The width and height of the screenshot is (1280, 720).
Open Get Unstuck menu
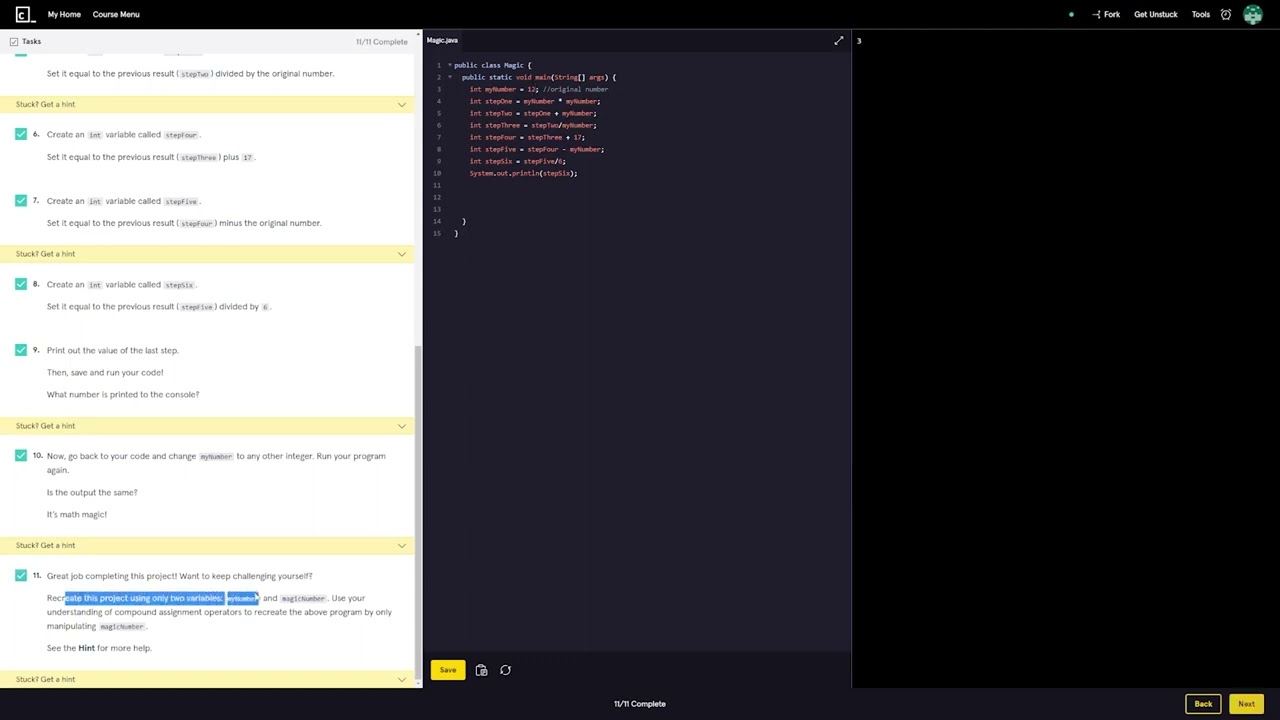1155,14
